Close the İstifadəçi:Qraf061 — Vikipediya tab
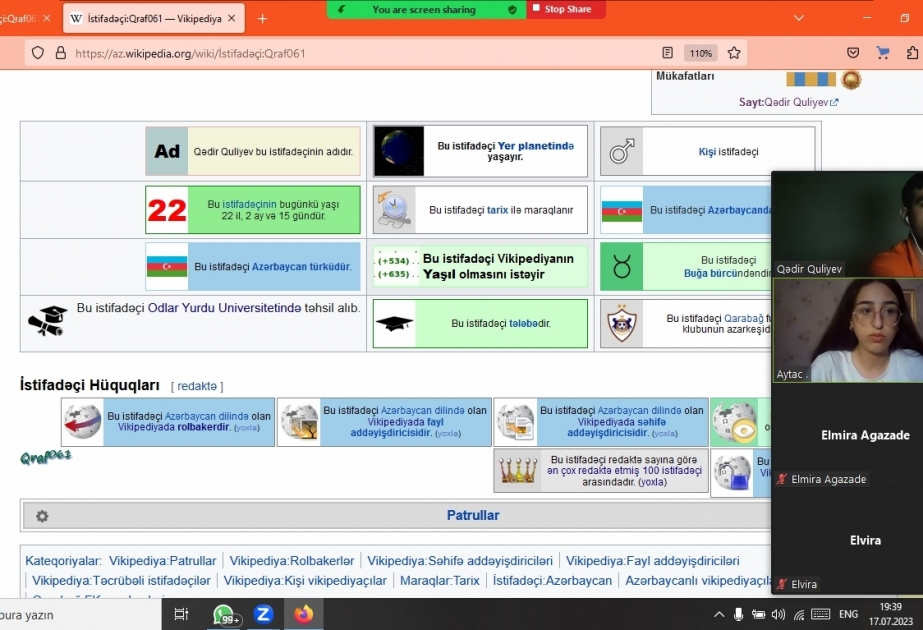Screen dimensions: 923x630 pyautogui.click(x=231, y=18)
